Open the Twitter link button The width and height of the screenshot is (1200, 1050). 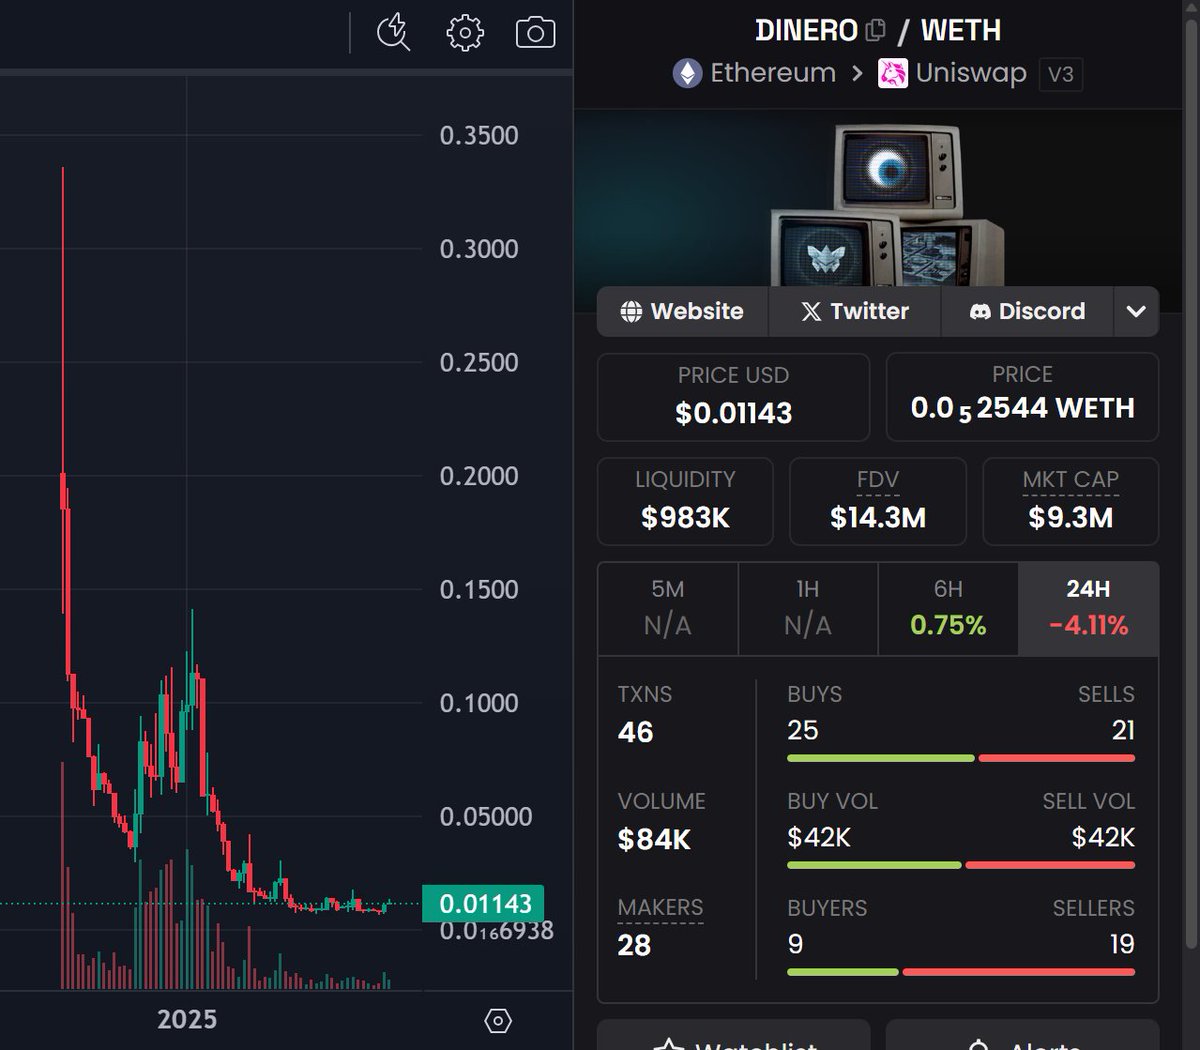(855, 311)
